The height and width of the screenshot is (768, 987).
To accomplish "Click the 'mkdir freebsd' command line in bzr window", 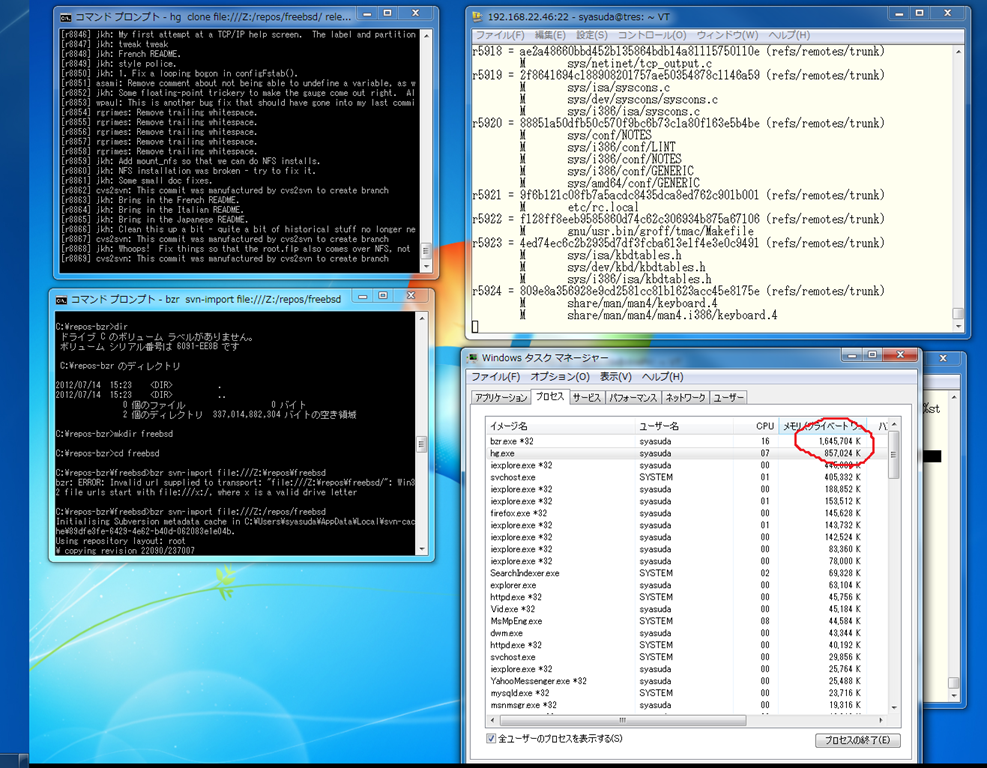I will [x=115, y=434].
